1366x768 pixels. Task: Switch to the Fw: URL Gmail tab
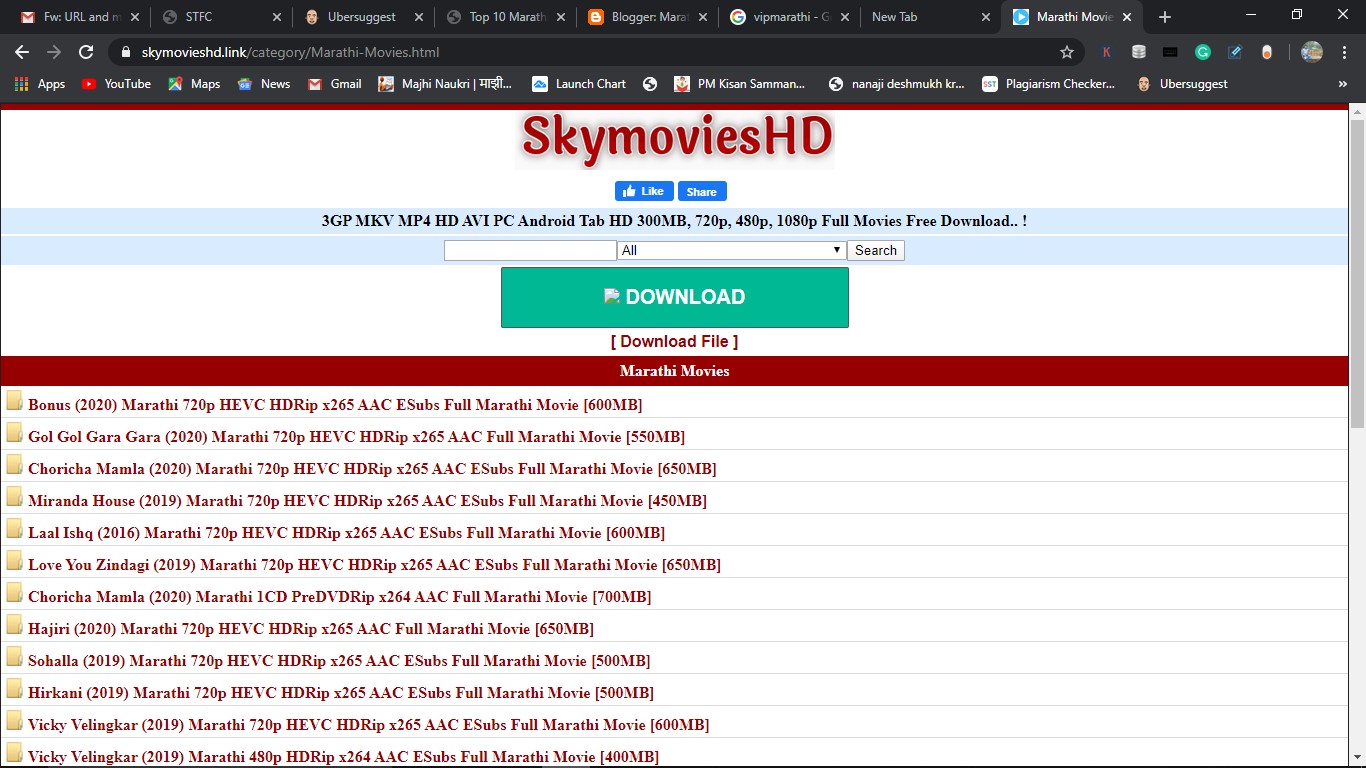pyautogui.click(x=80, y=17)
